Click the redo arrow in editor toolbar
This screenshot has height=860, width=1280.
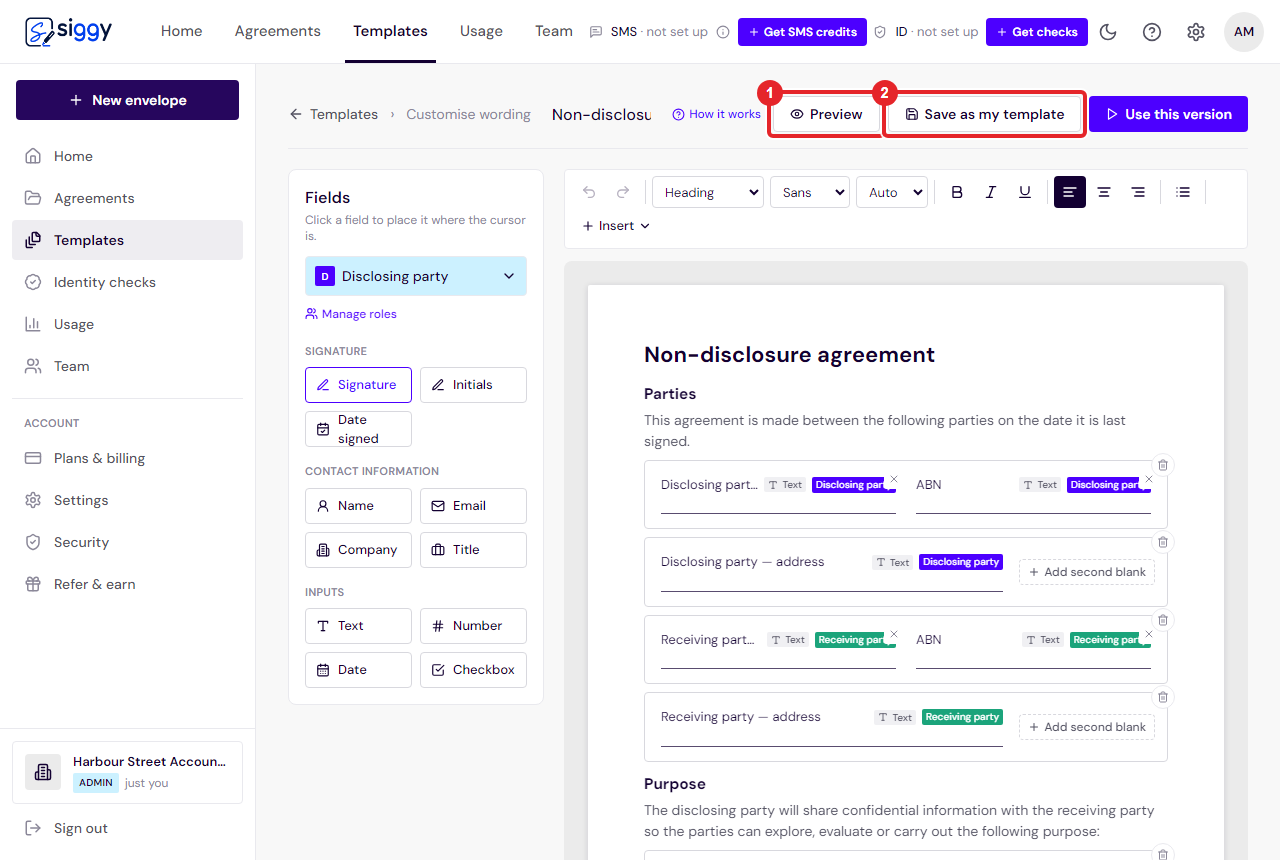pyautogui.click(x=623, y=192)
